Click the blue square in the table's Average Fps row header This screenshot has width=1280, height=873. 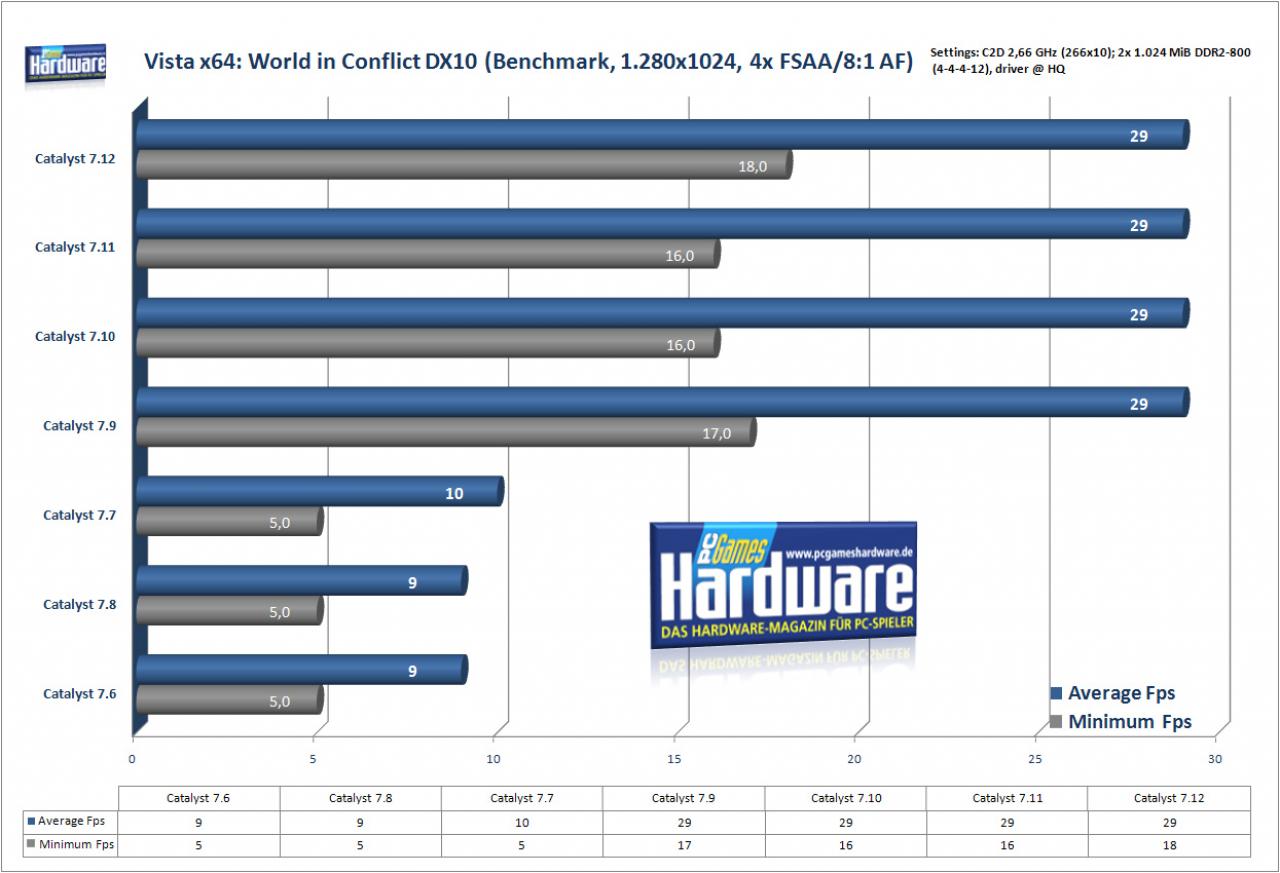pos(32,821)
